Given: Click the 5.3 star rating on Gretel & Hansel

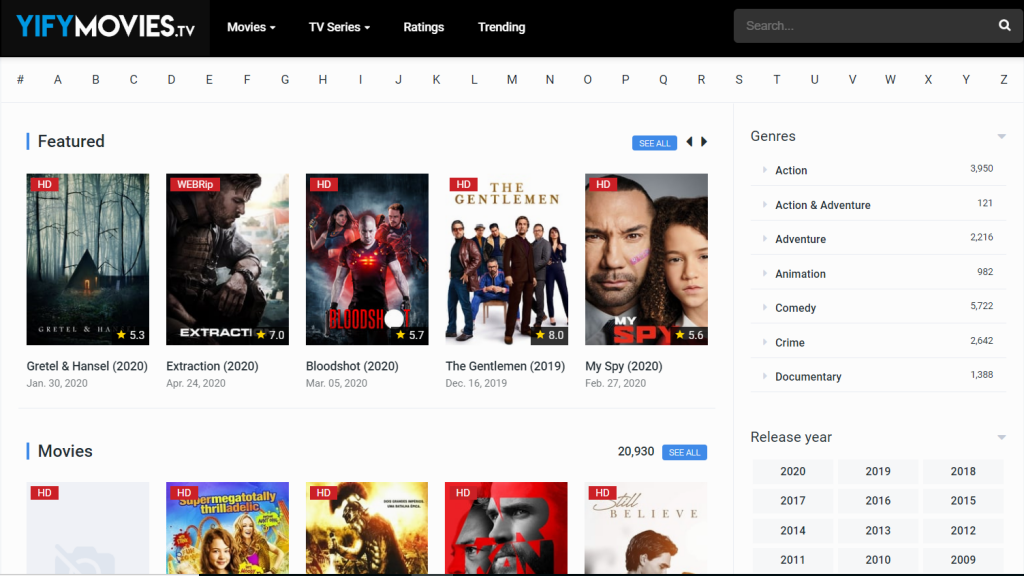Looking at the screenshot, I should tap(131, 335).
